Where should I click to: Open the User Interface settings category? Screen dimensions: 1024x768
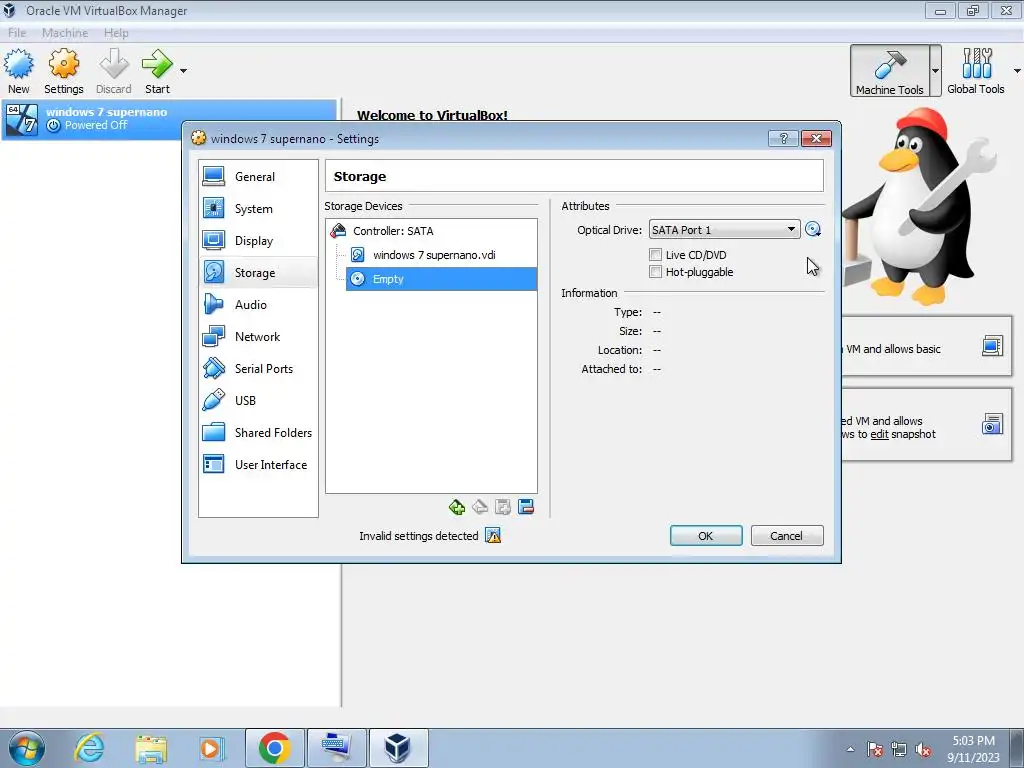tap(258, 464)
